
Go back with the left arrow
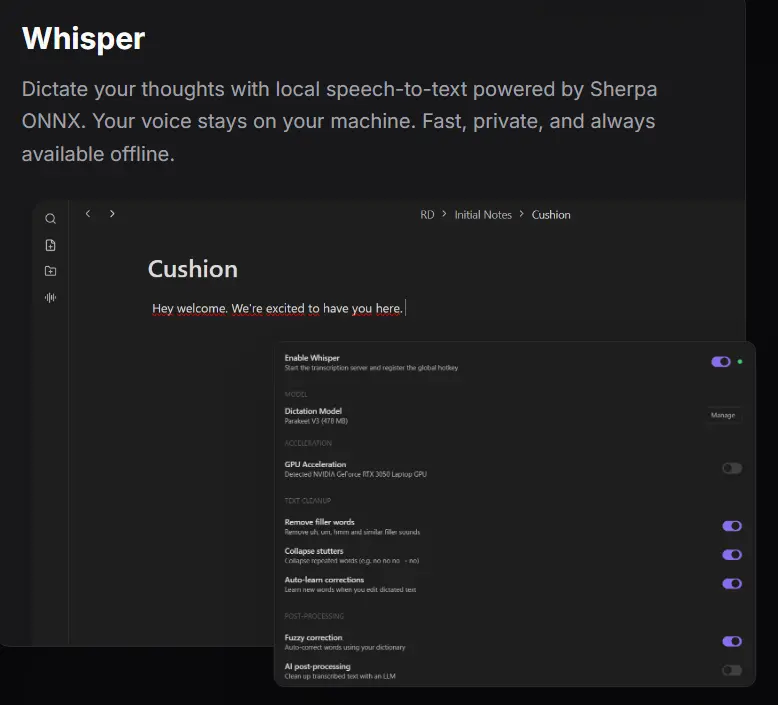click(88, 214)
